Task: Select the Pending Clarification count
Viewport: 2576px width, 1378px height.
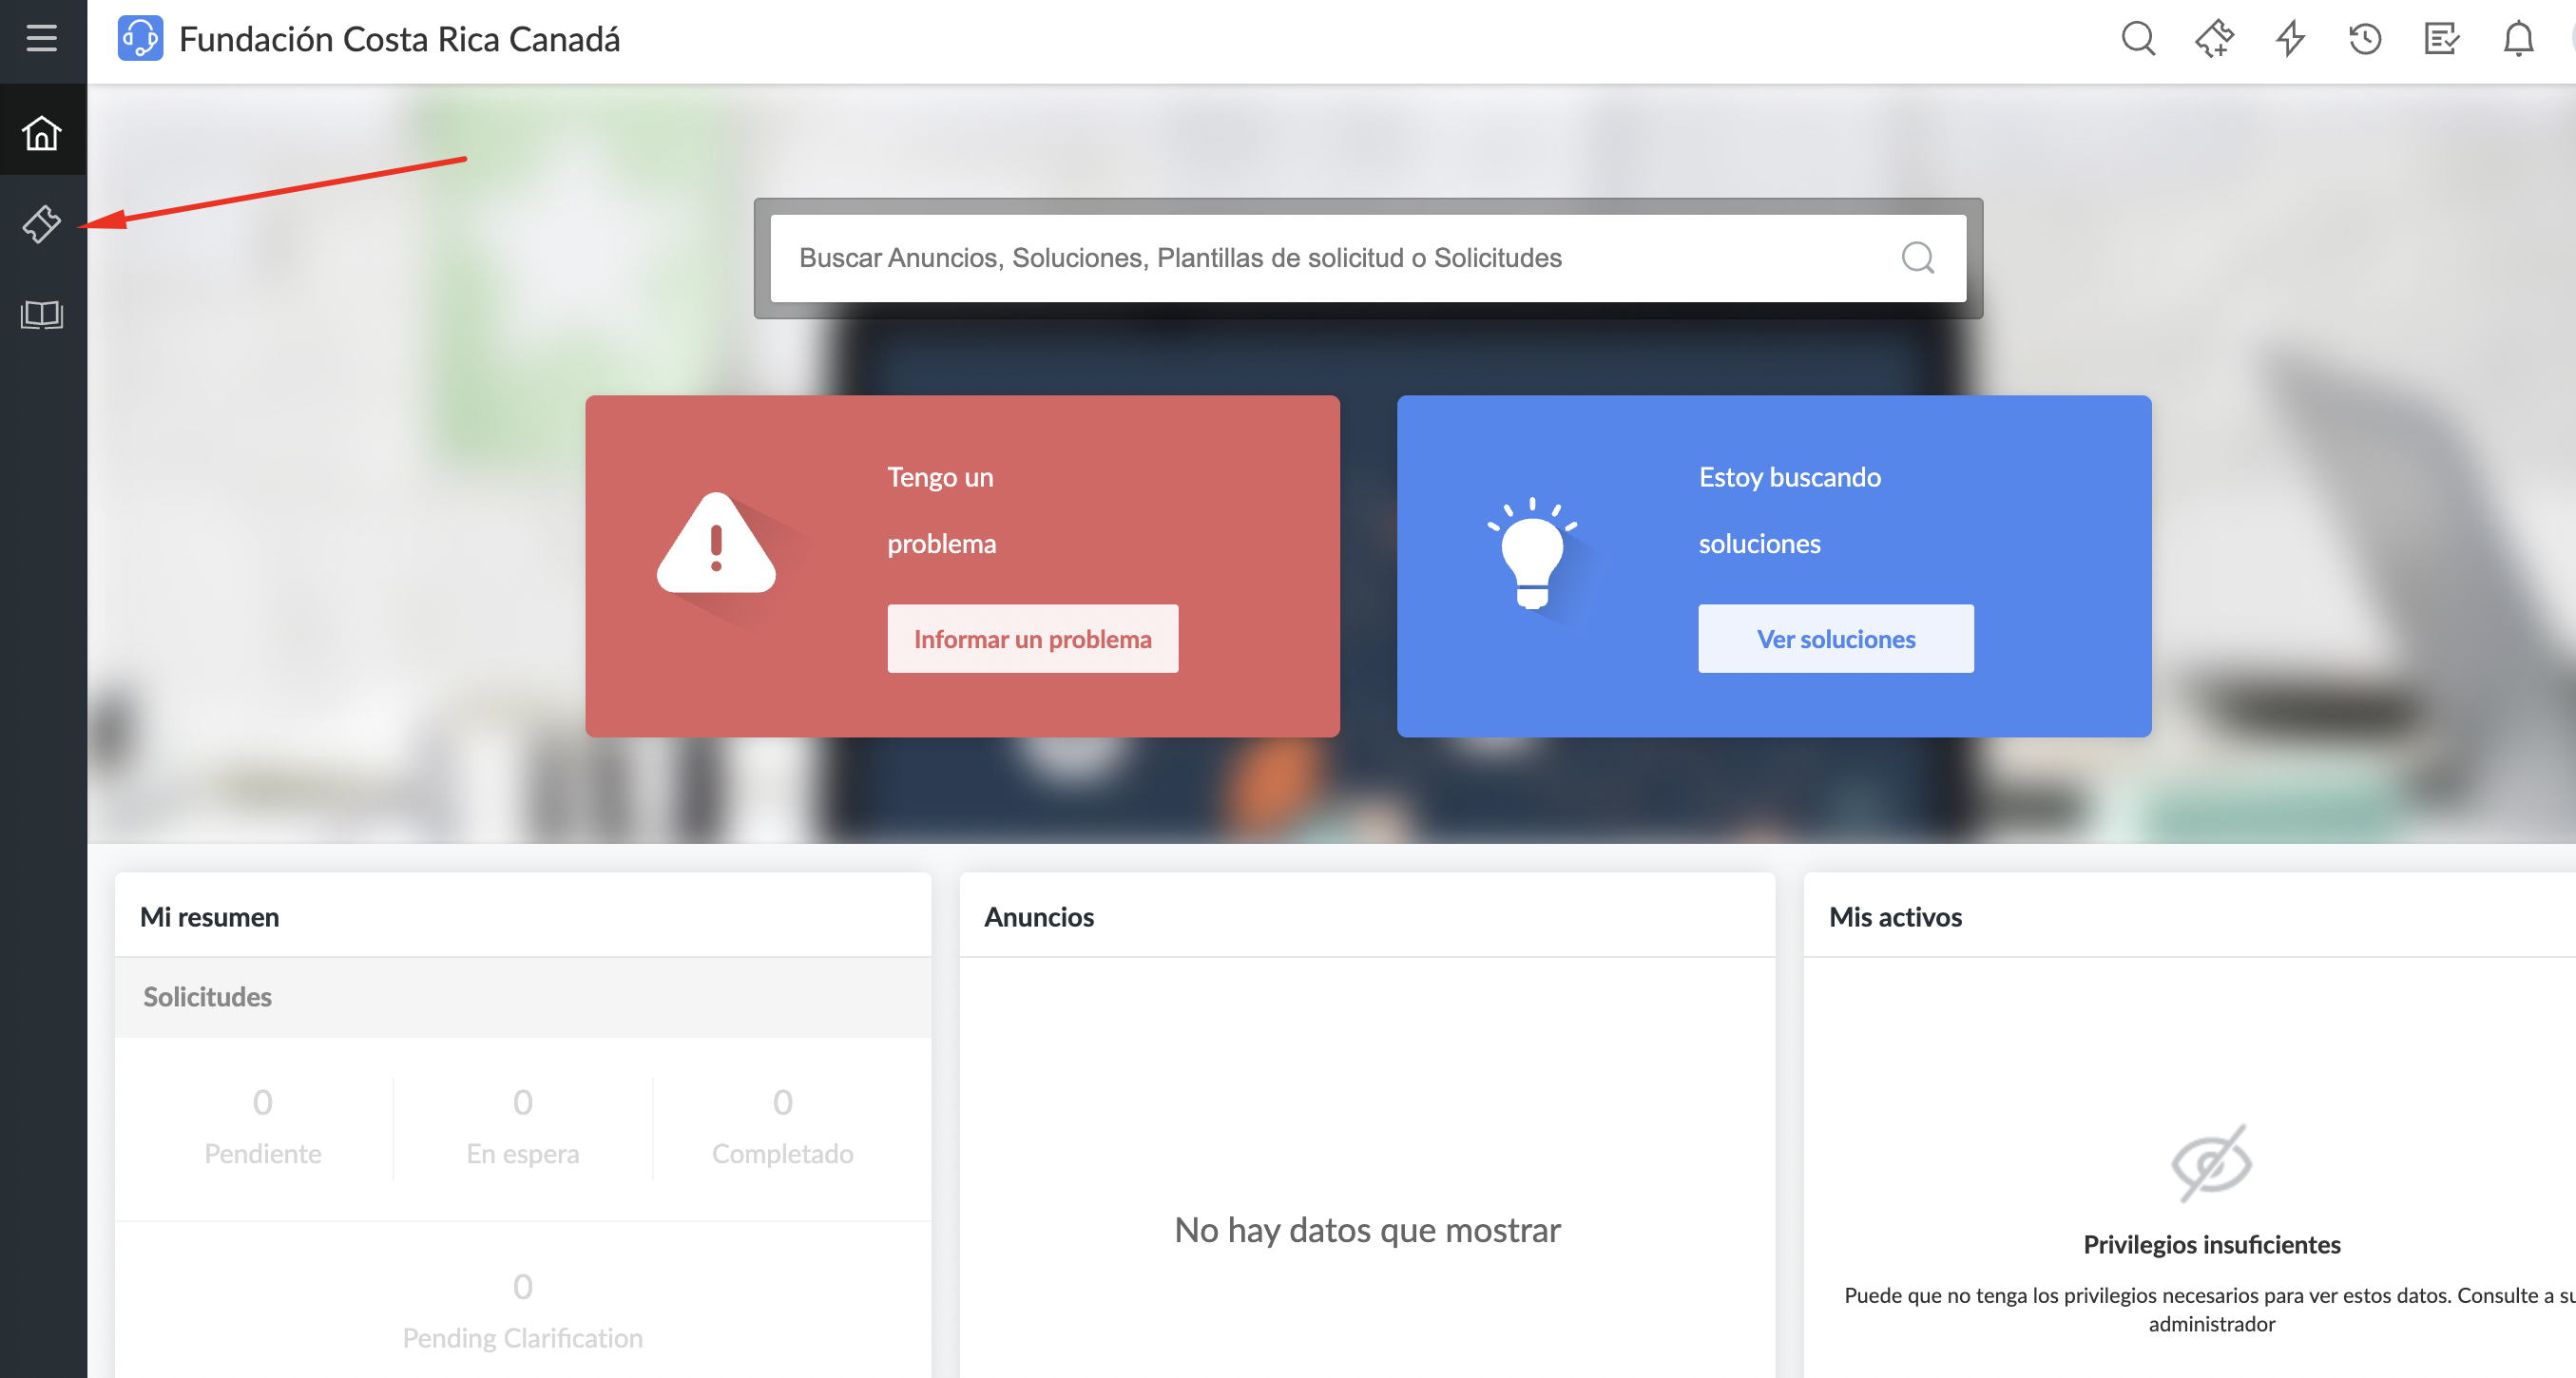Action: click(522, 1309)
